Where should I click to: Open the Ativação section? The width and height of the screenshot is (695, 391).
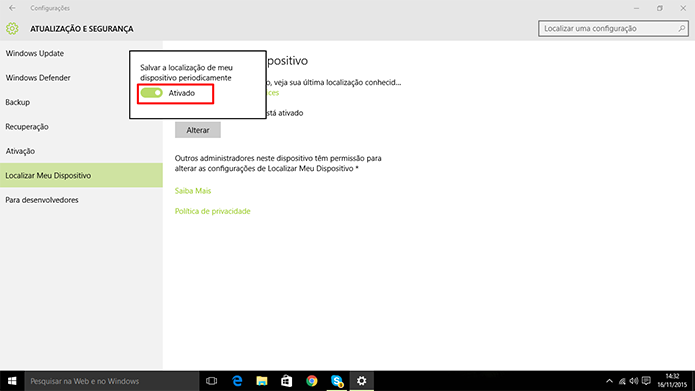tap(81, 151)
